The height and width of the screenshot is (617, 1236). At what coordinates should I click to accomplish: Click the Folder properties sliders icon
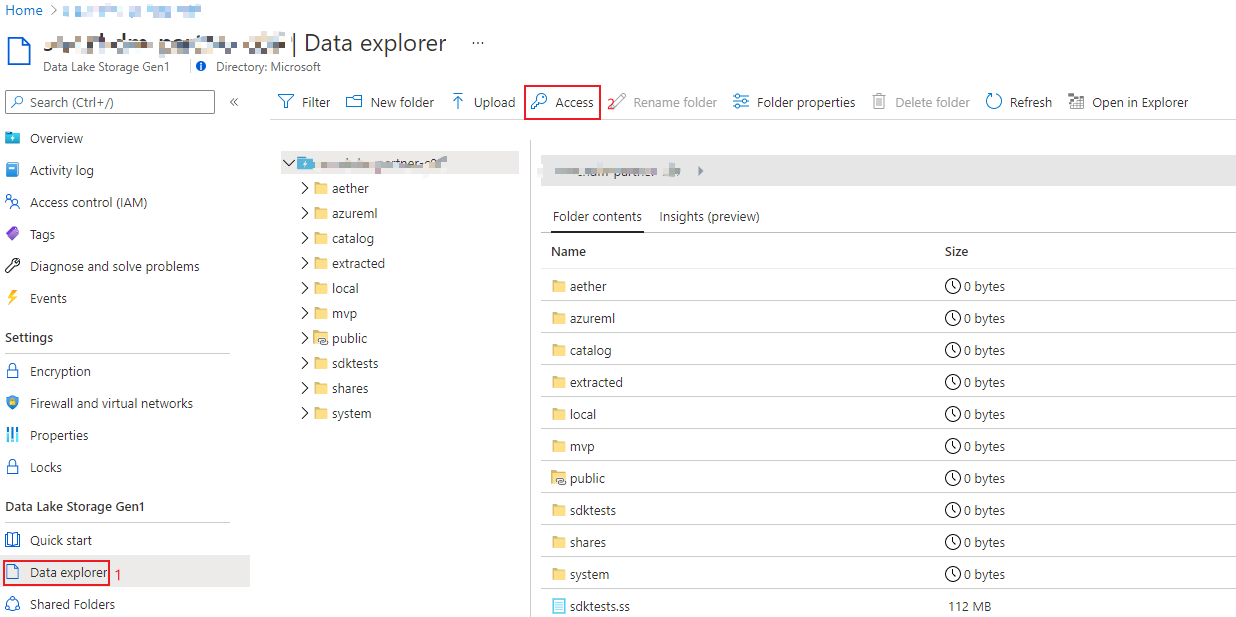pyautogui.click(x=741, y=102)
